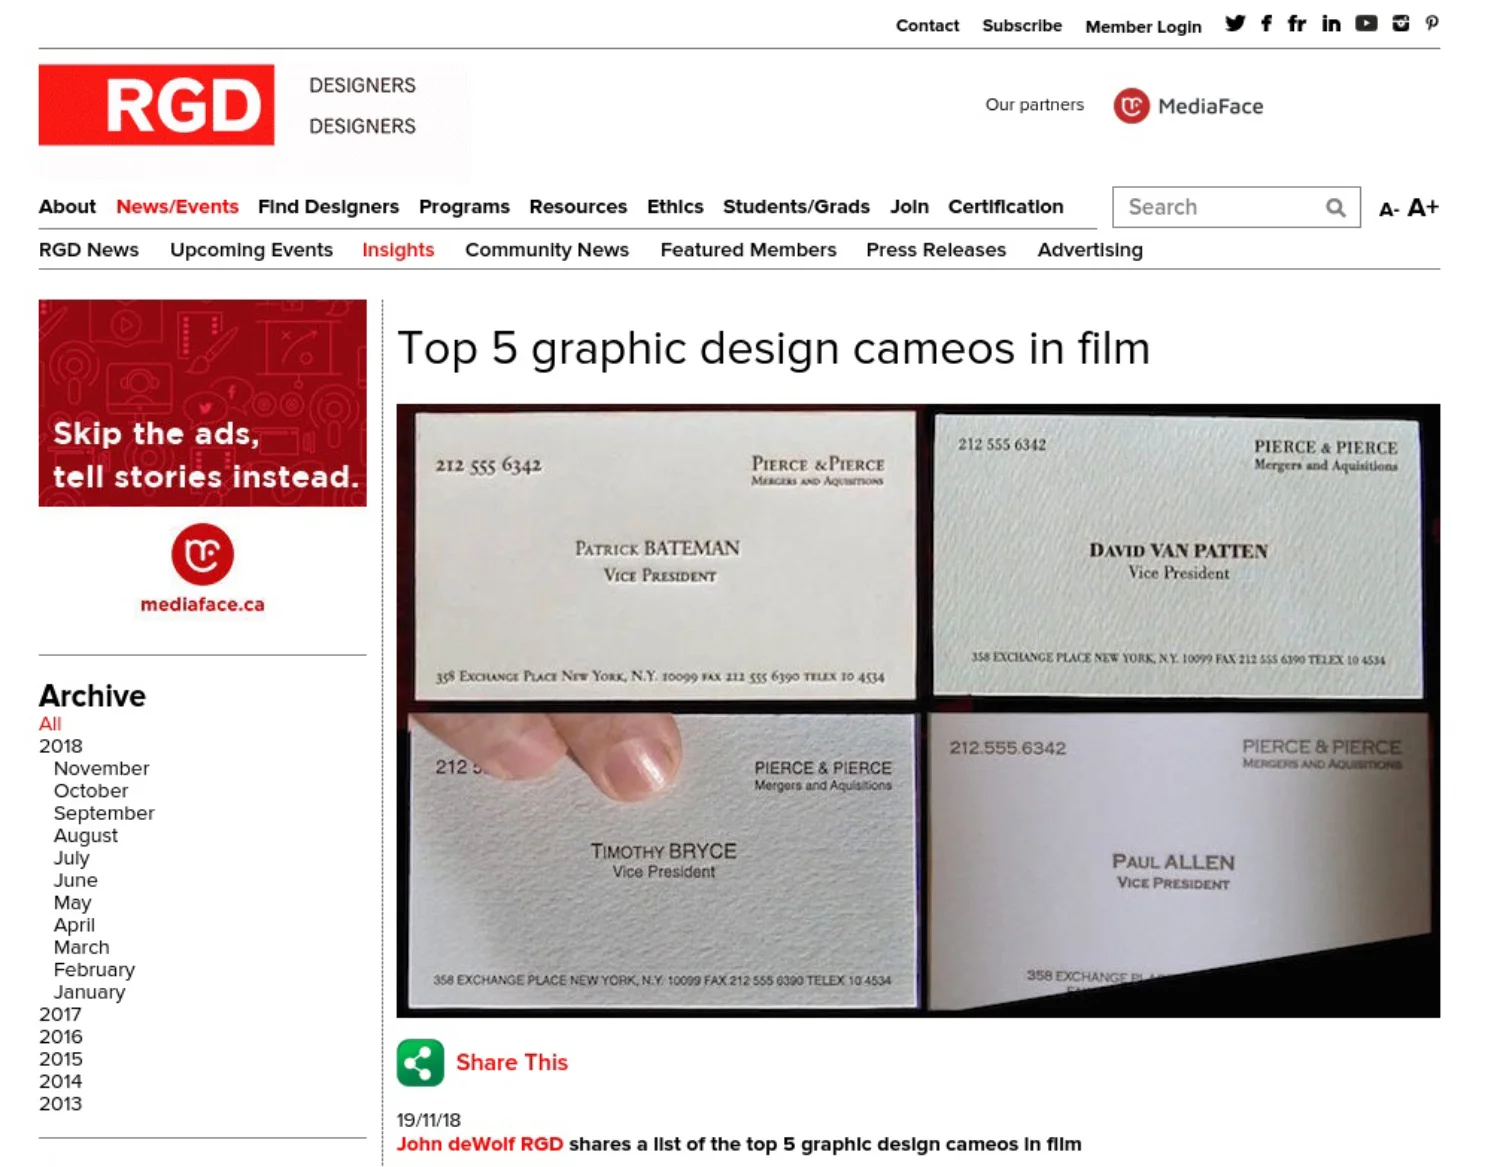Click the green Share This icon
Image resolution: width=1500 pixels, height=1167 pixels.
pyautogui.click(x=420, y=1062)
